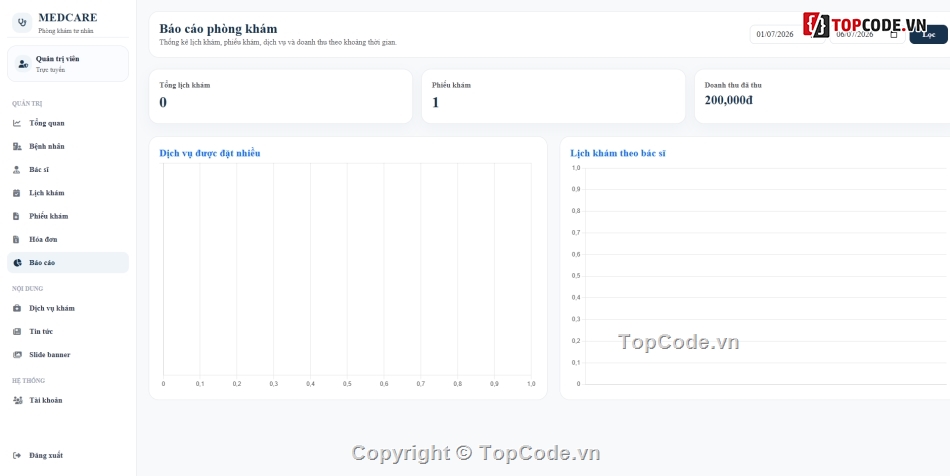Click the end date calendar picker icon
Screen dimensions: 950x476
894,35
